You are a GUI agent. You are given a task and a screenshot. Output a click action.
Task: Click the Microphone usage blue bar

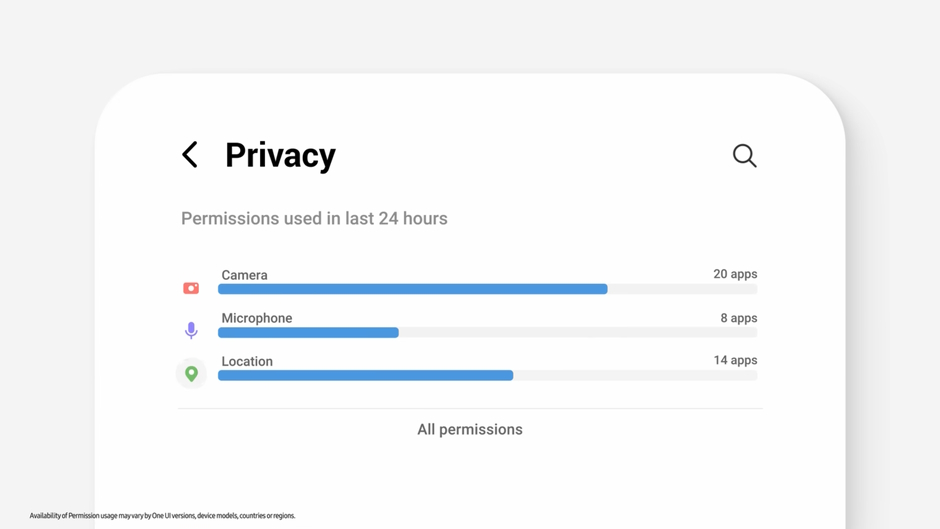pyautogui.click(x=308, y=333)
